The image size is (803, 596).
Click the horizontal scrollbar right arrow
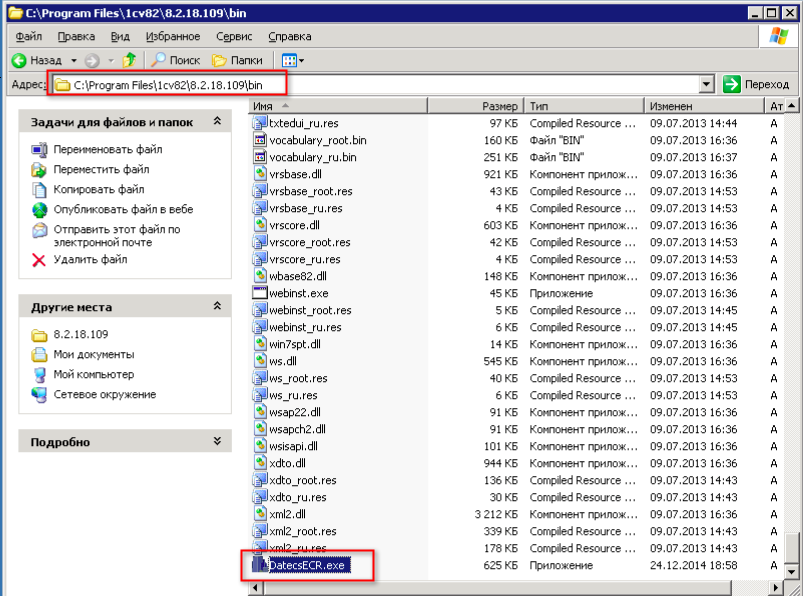pyautogui.click(x=777, y=588)
